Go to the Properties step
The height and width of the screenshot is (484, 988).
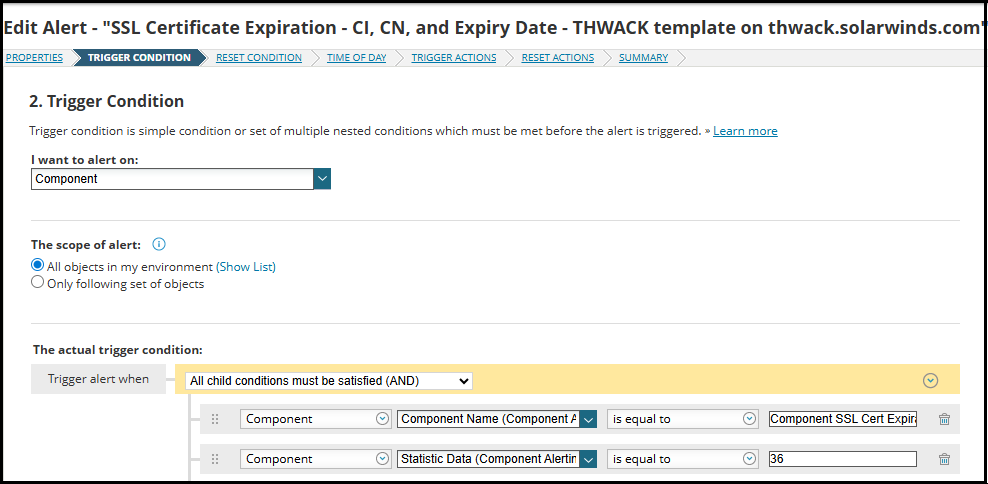[34, 57]
